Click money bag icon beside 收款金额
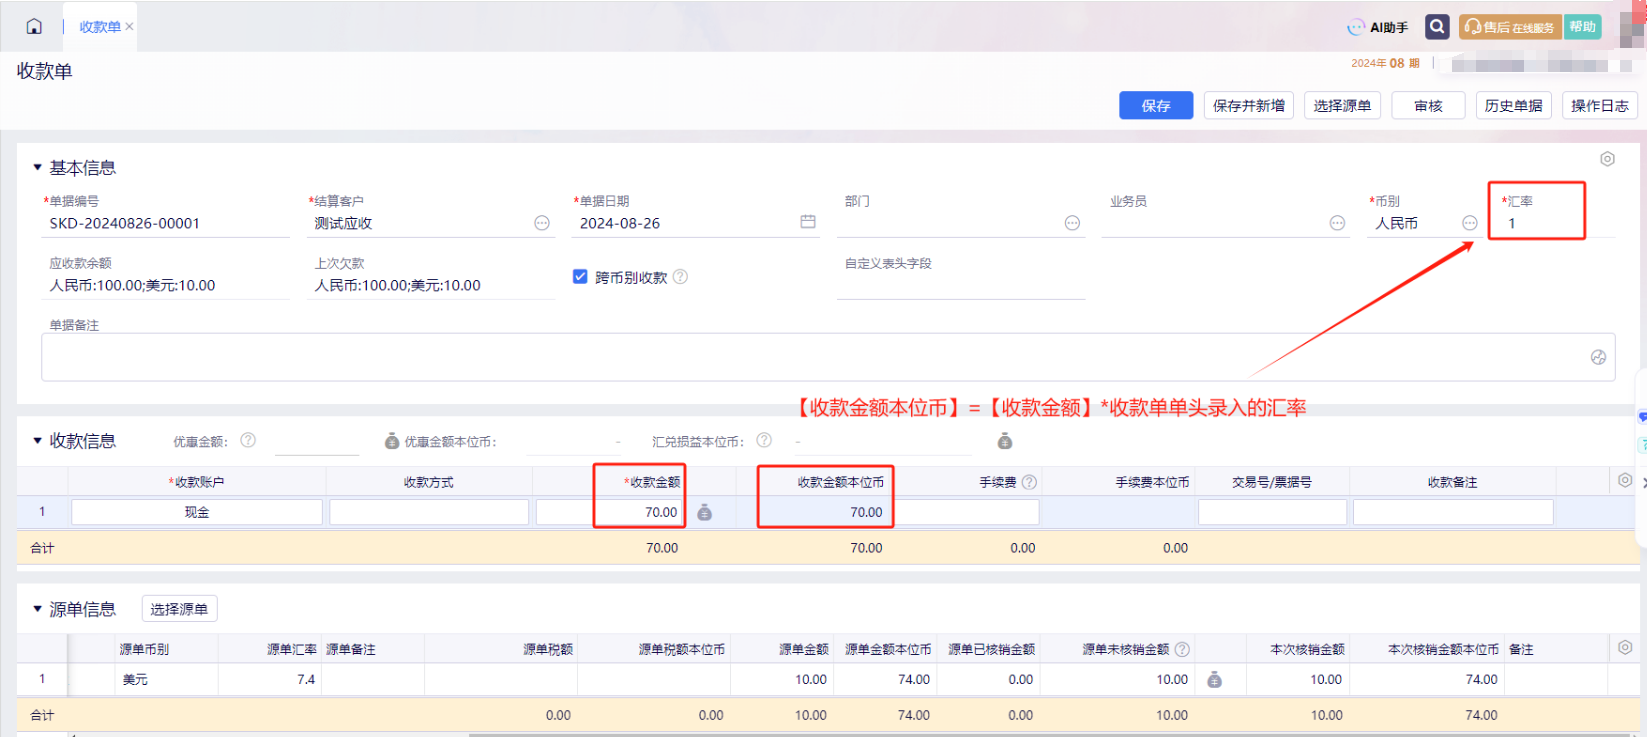The height and width of the screenshot is (737, 1647). (704, 513)
